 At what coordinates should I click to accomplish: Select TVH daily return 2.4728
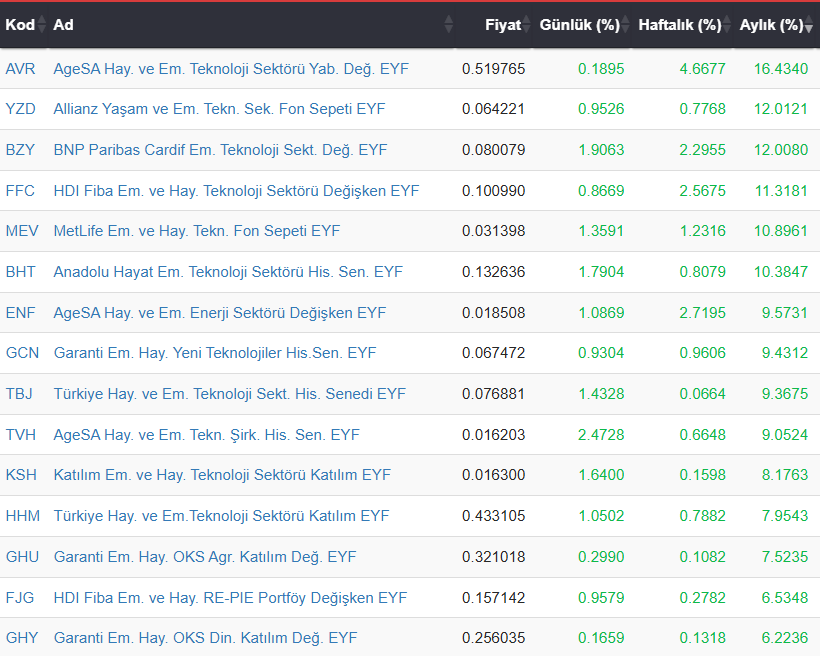click(601, 435)
